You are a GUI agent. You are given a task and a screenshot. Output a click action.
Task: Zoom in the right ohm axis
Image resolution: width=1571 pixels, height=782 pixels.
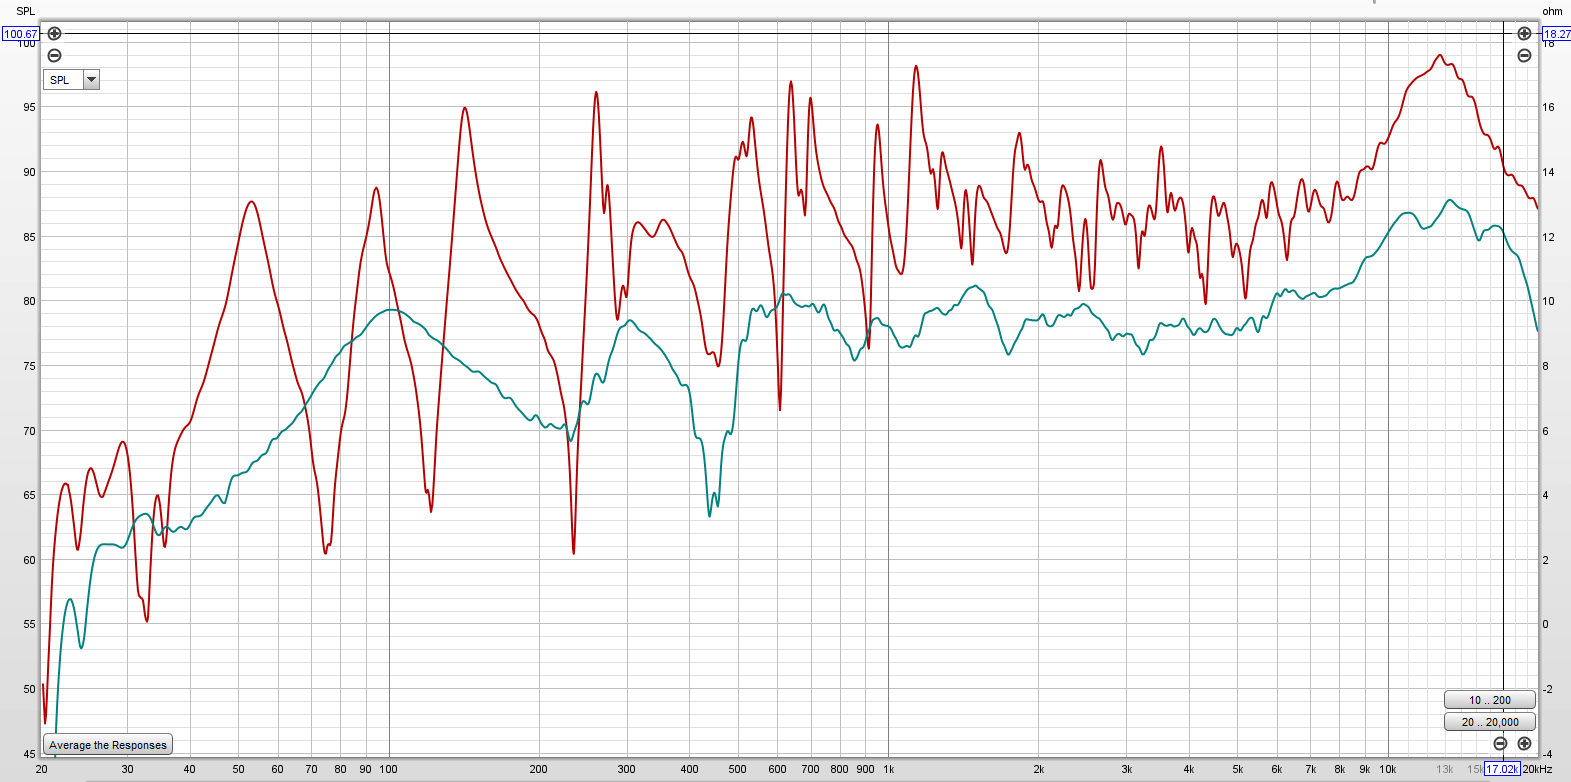point(1524,33)
